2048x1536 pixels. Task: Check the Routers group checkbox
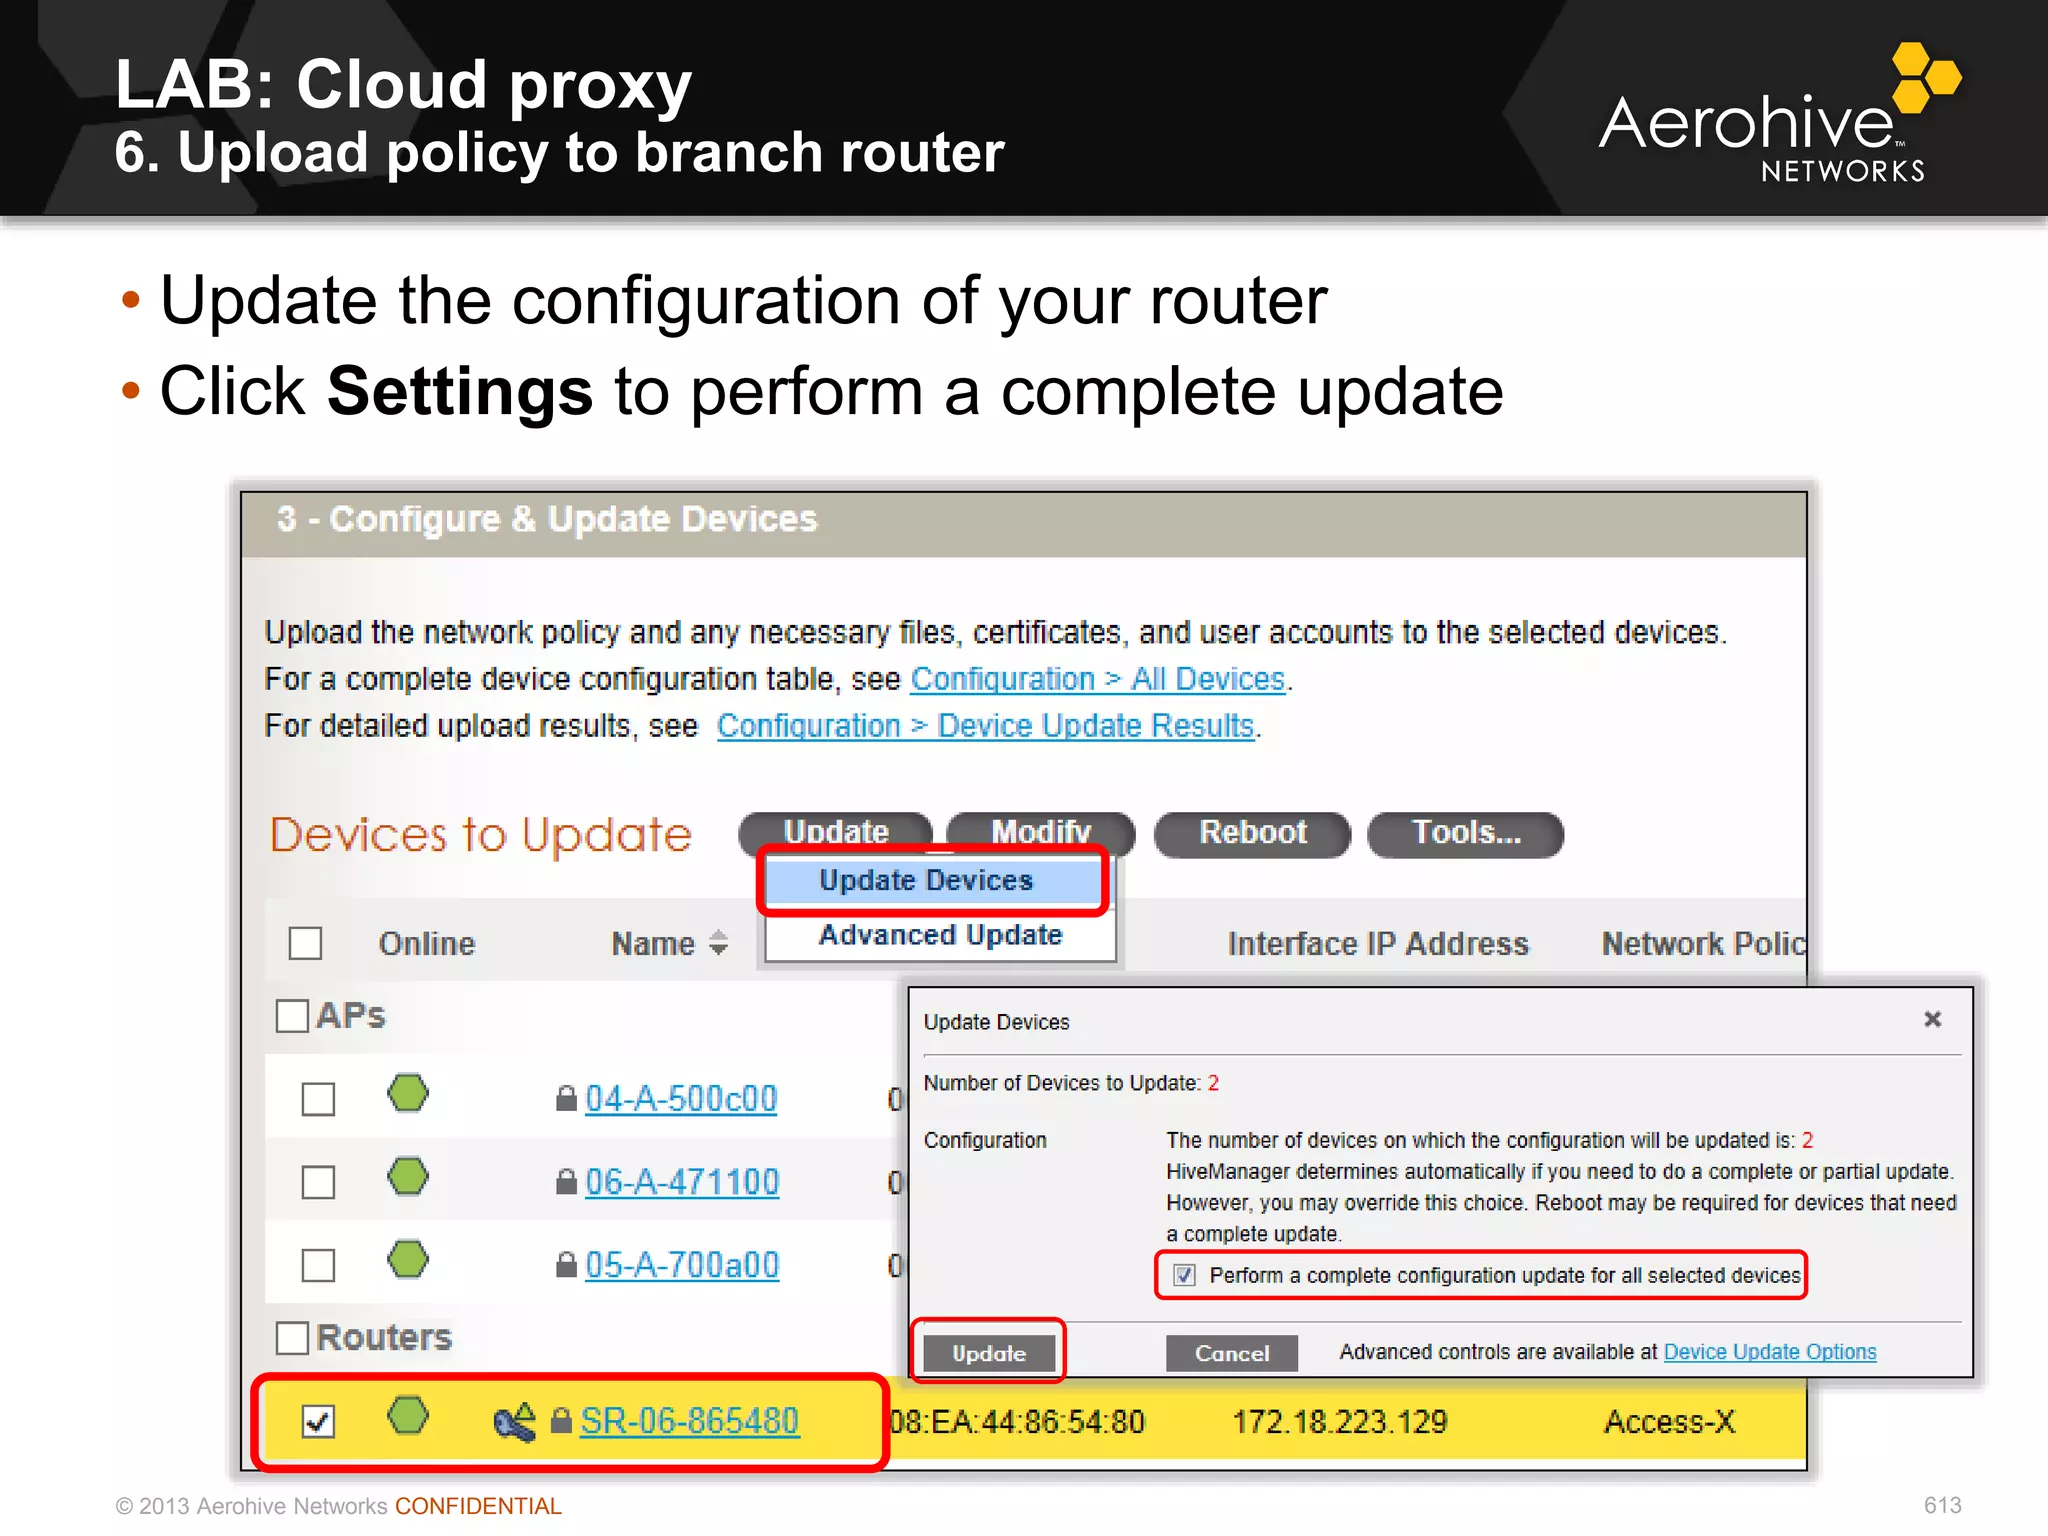click(292, 1338)
